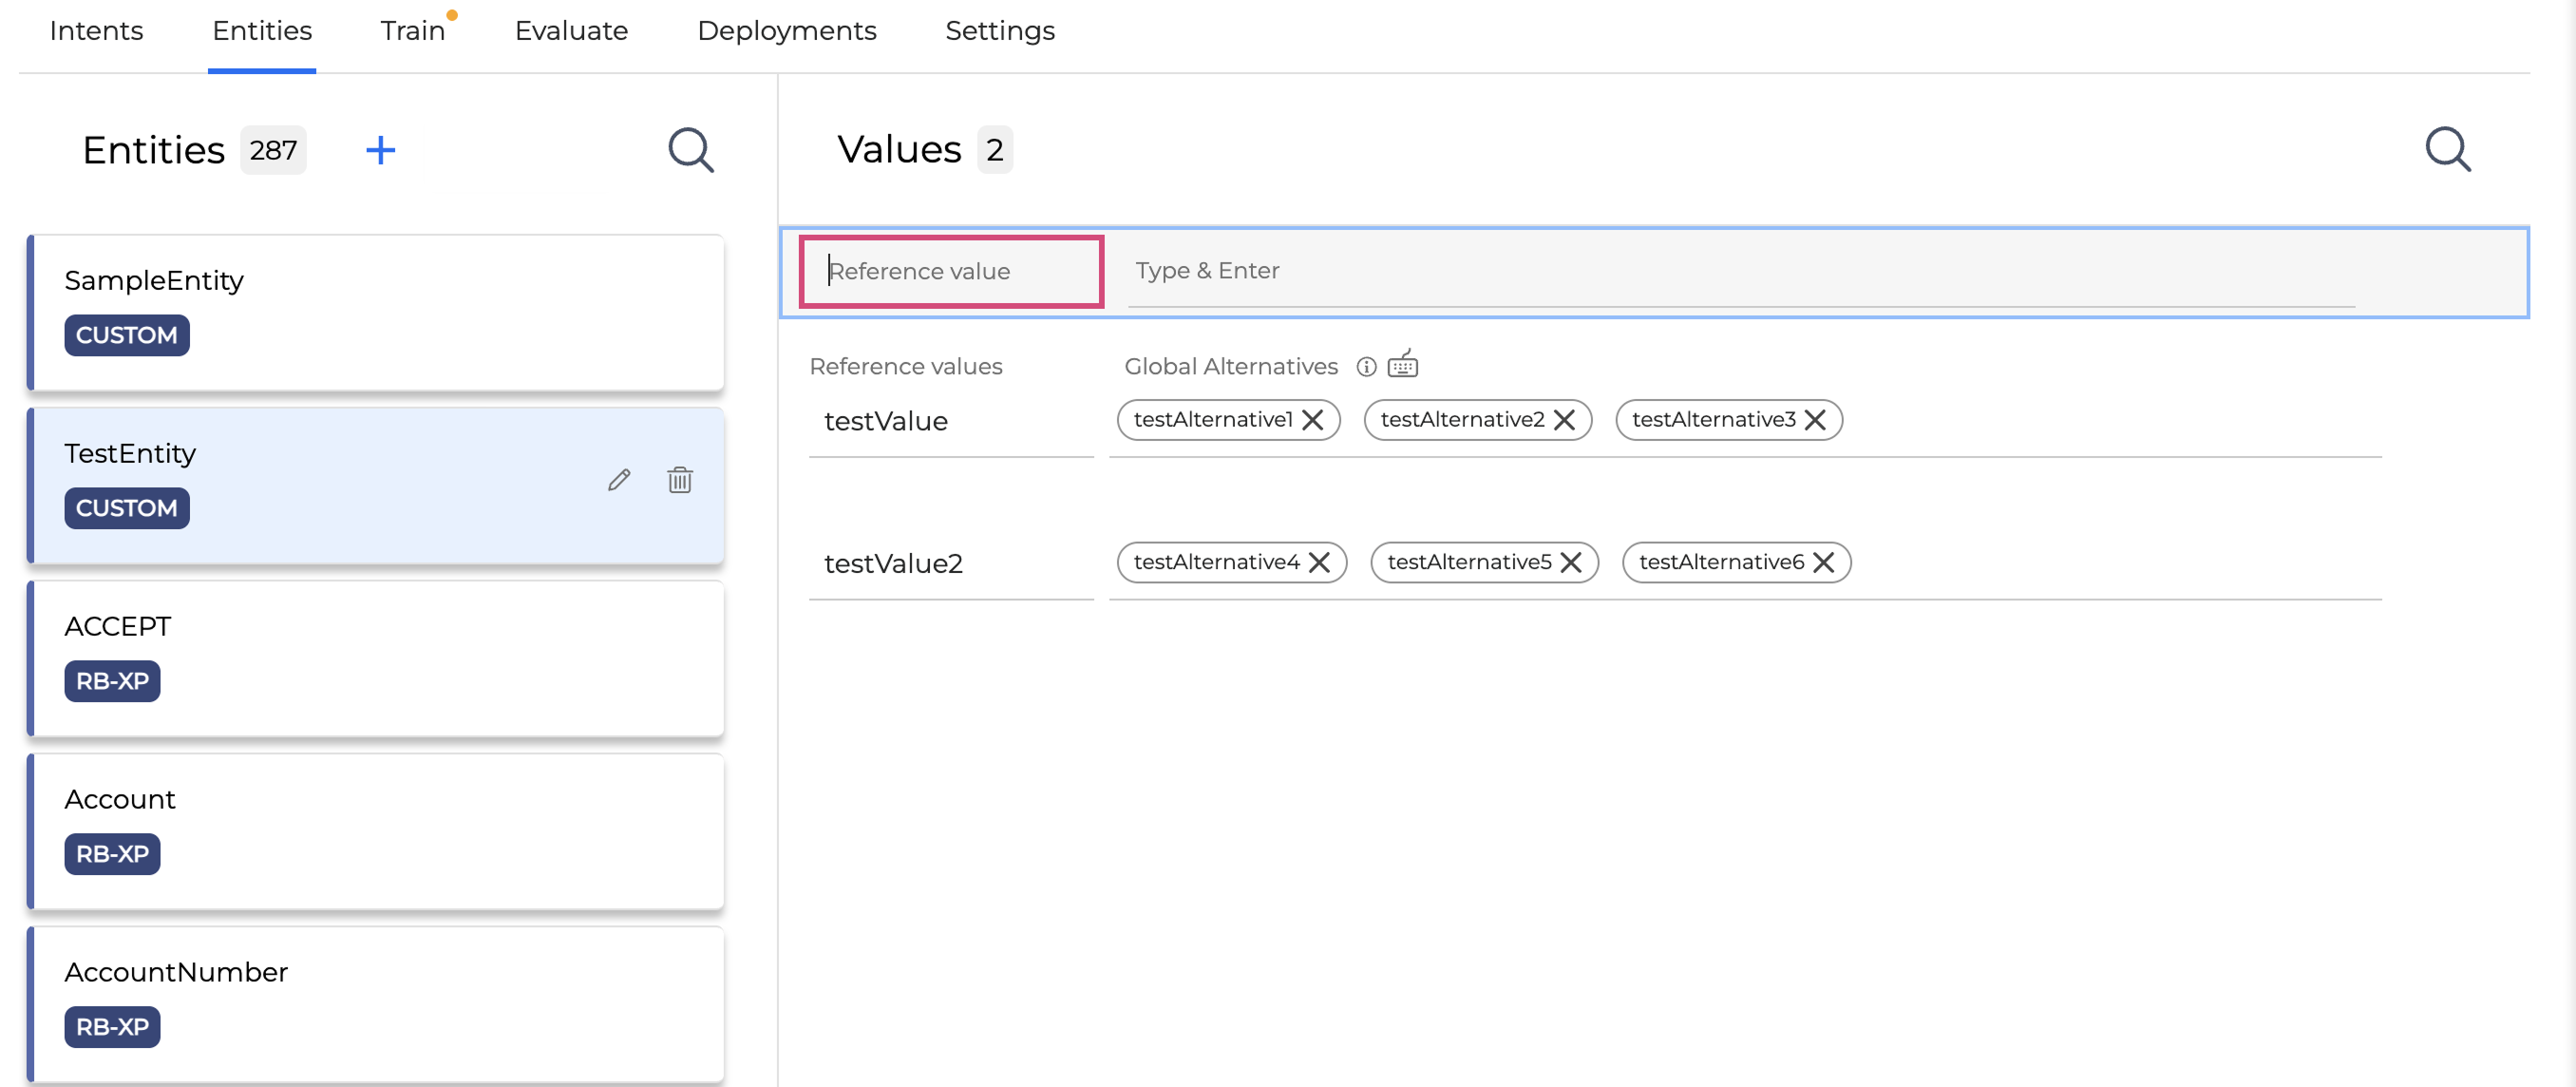Screen dimensions: 2576x1087
Task: Select the AccountNumber entity card
Action: 375,1003
